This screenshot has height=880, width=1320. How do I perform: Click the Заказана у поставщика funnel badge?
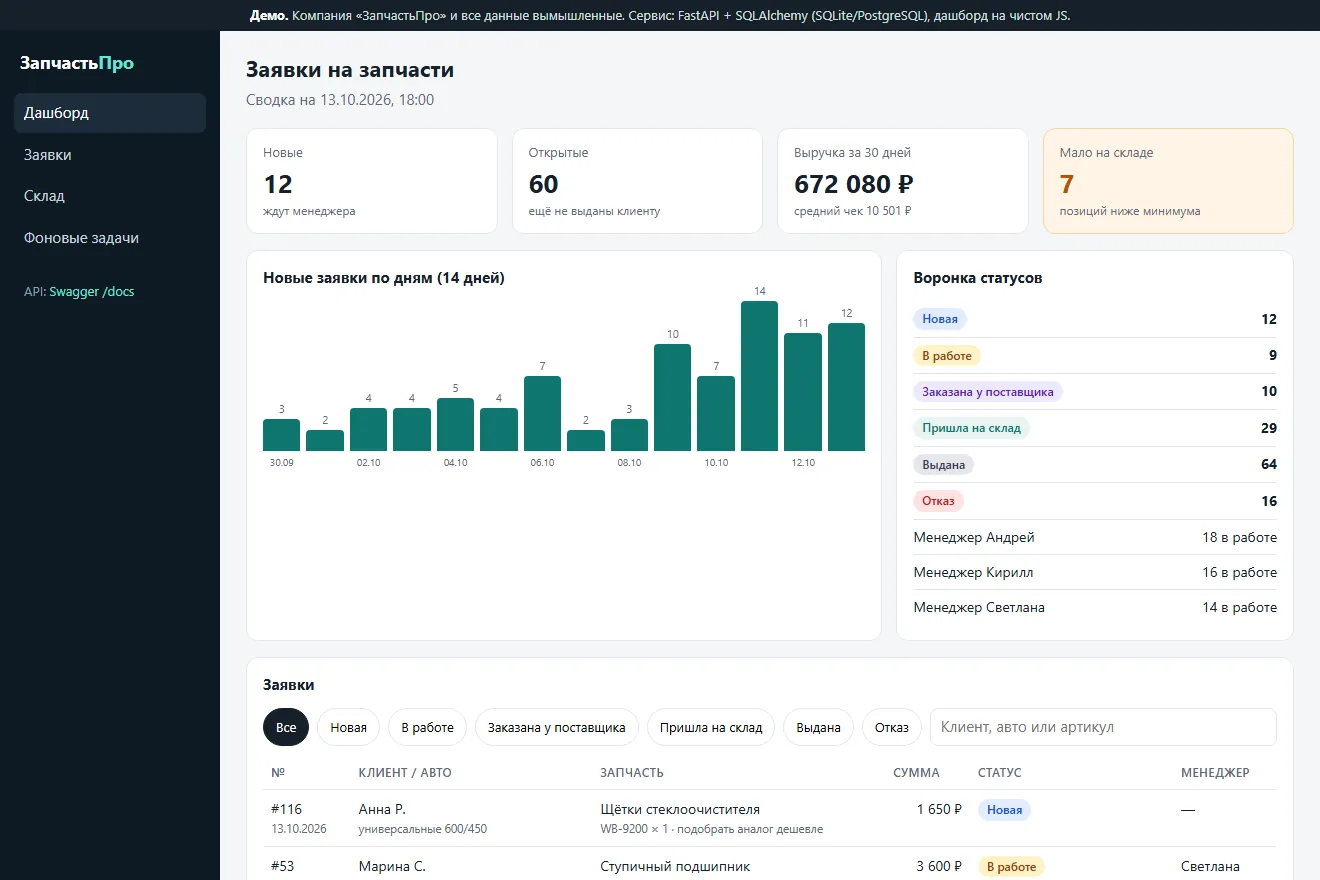pyautogui.click(x=988, y=392)
